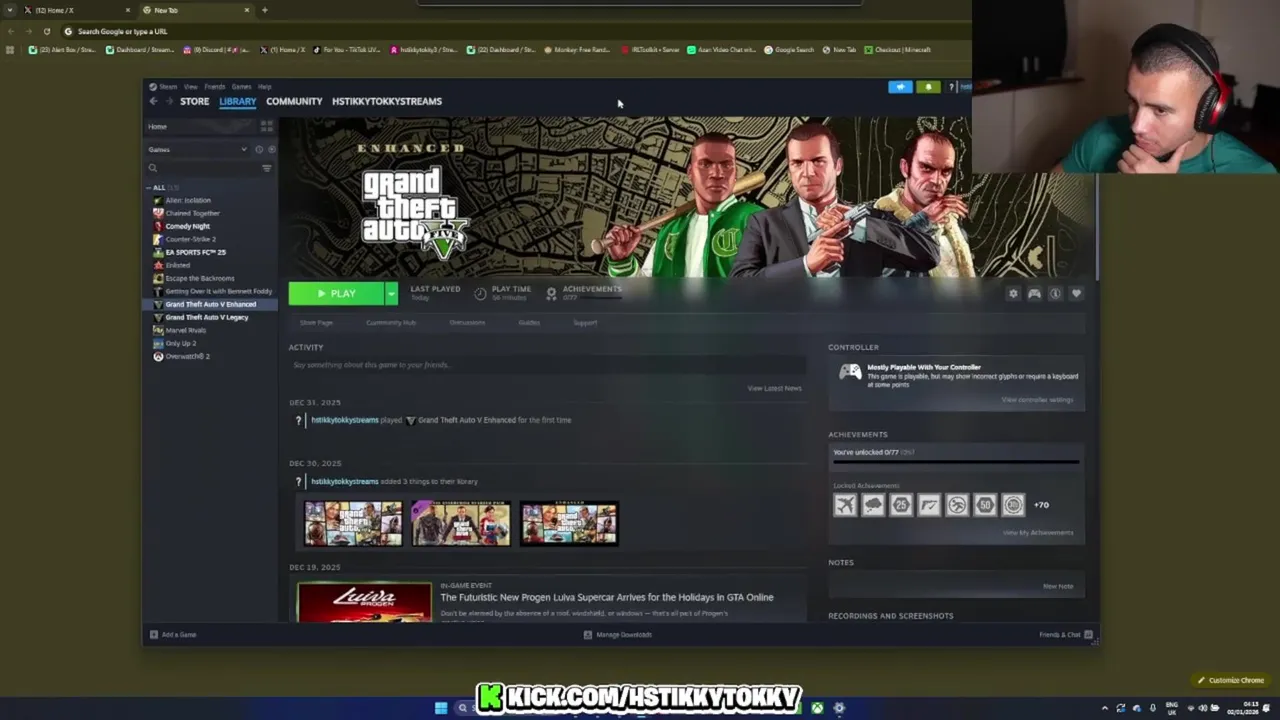Image resolution: width=1280 pixels, height=720 pixels.
Task: Click the recent activity clock icon
Action: (259, 149)
